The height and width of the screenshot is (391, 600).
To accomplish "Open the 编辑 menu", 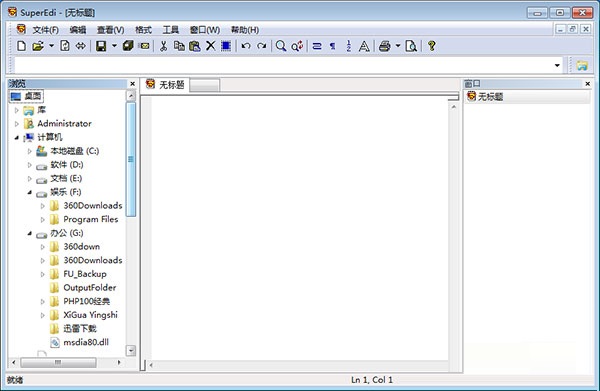I will pyautogui.click(x=78, y=30).
